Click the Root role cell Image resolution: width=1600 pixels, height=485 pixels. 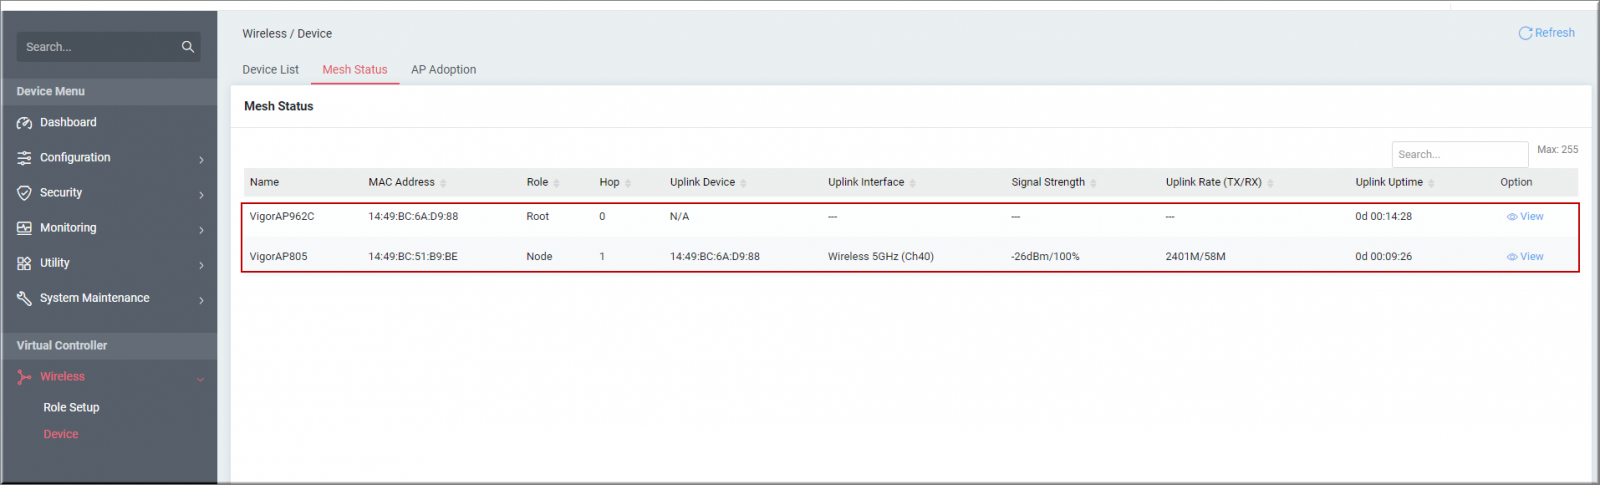click(x=538, y=216)
